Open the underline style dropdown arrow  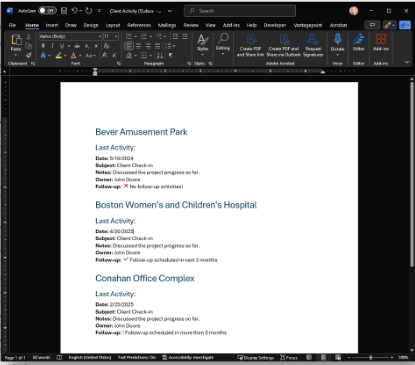69,46
